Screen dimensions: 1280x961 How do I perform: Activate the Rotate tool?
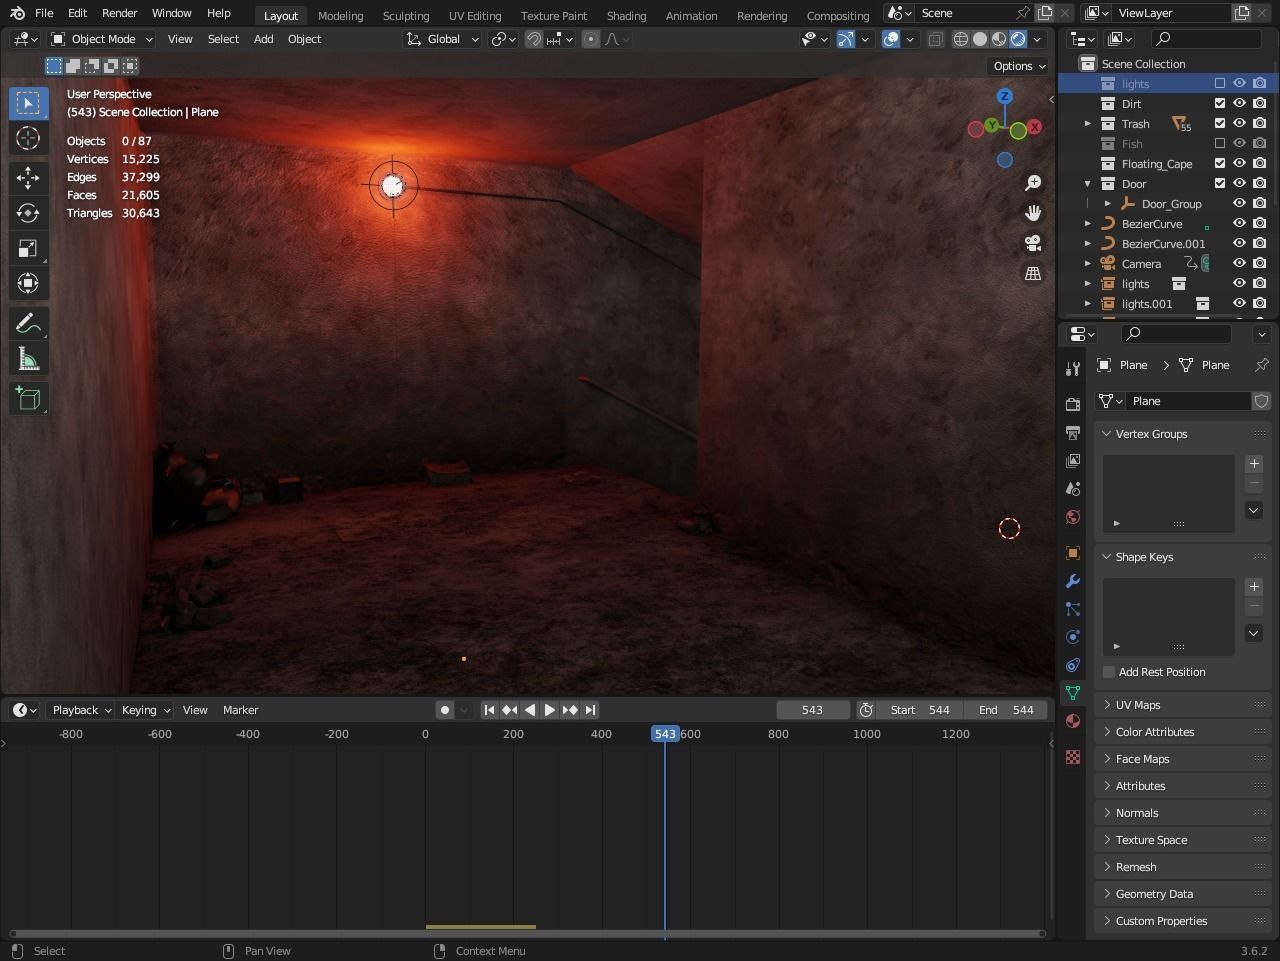pos(28,213)
